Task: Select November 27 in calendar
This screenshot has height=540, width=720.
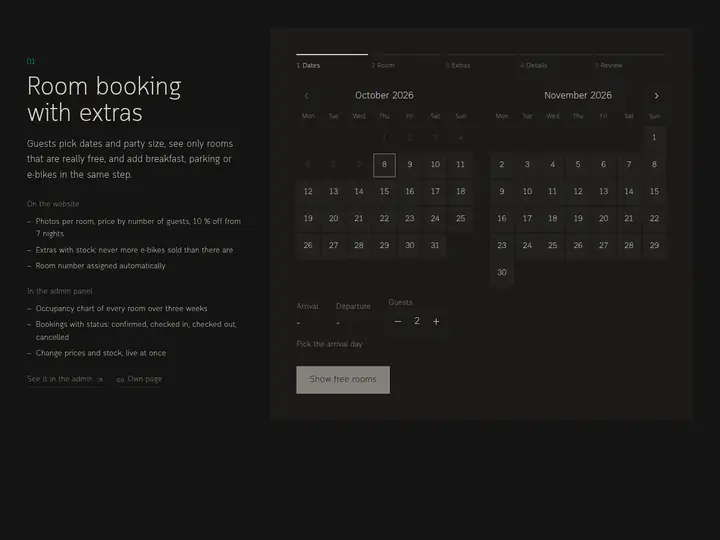Action: pos(603,246)
